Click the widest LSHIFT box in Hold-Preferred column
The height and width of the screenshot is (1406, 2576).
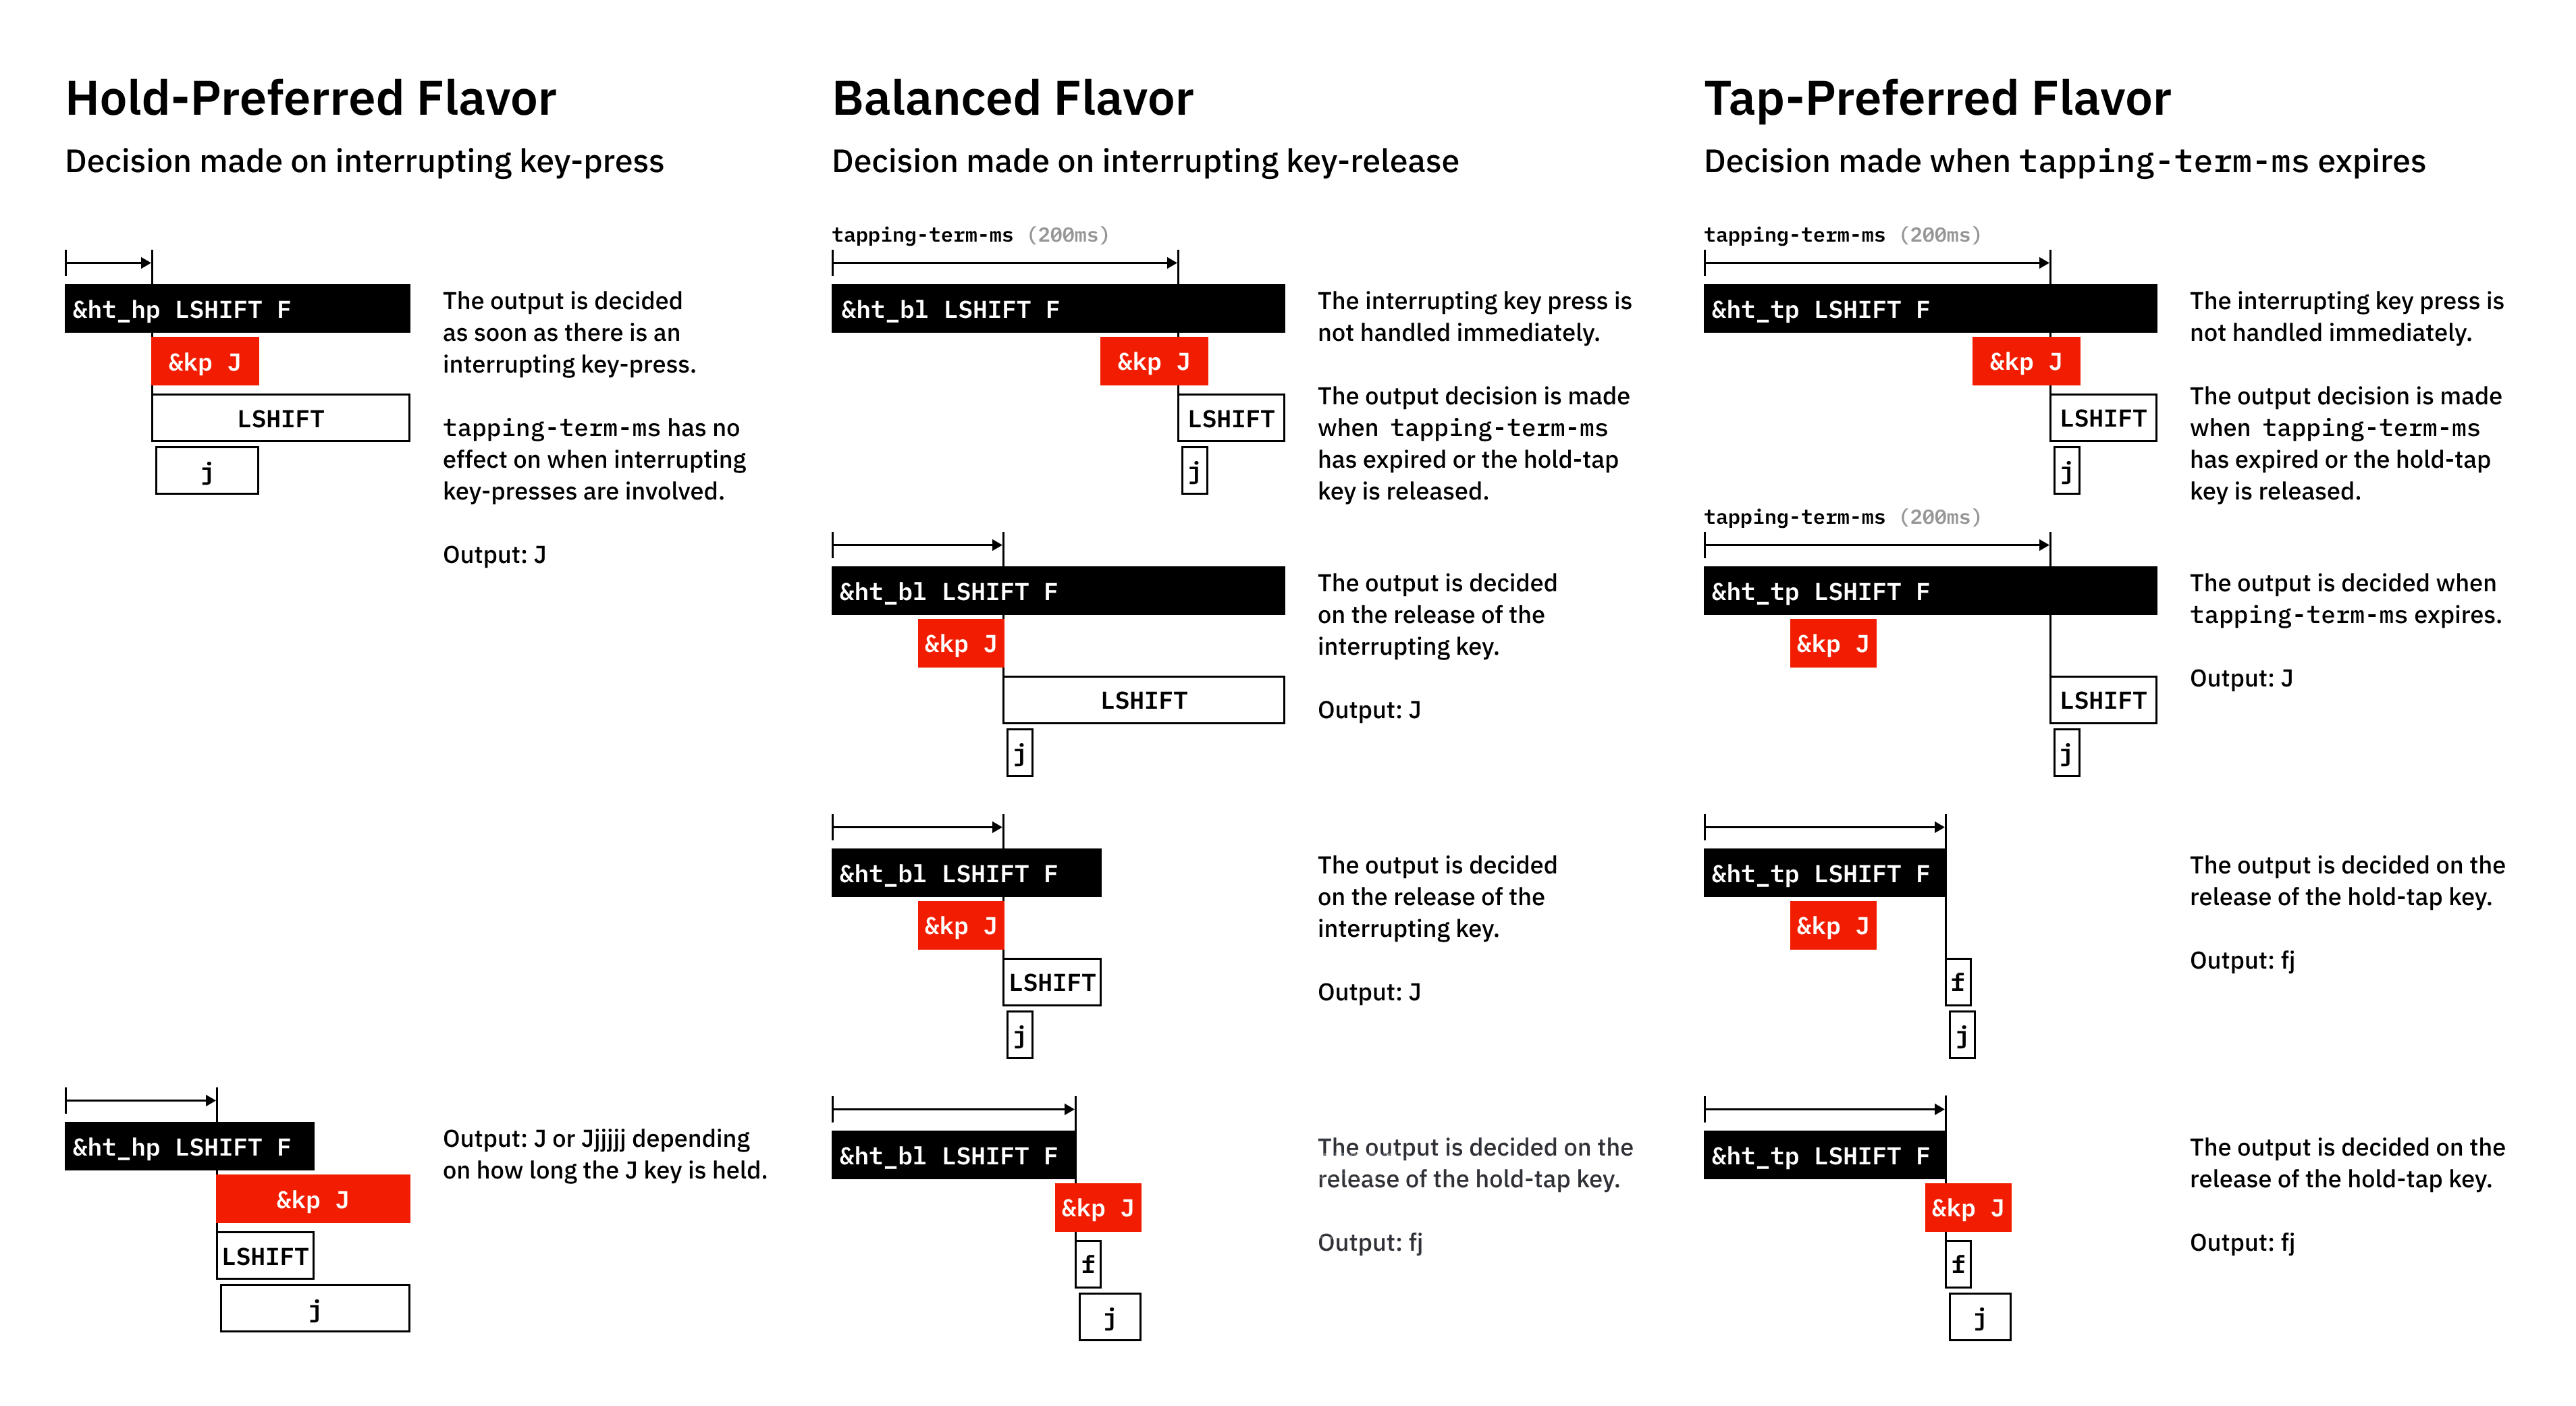(280, 418)
